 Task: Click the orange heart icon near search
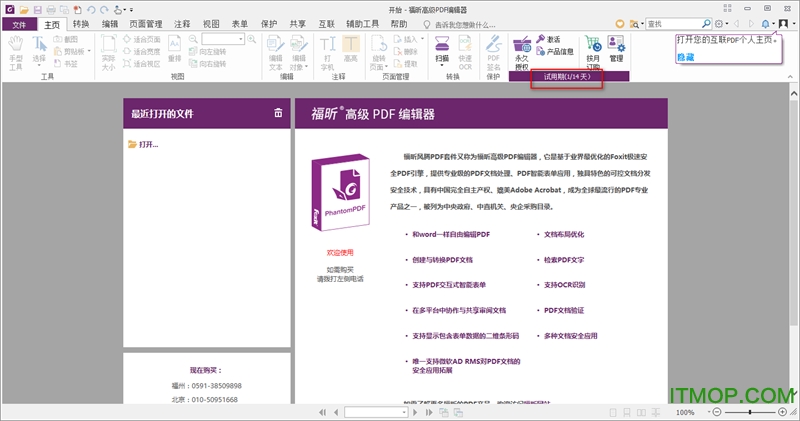pyautogui.click(x=619, y=24)
